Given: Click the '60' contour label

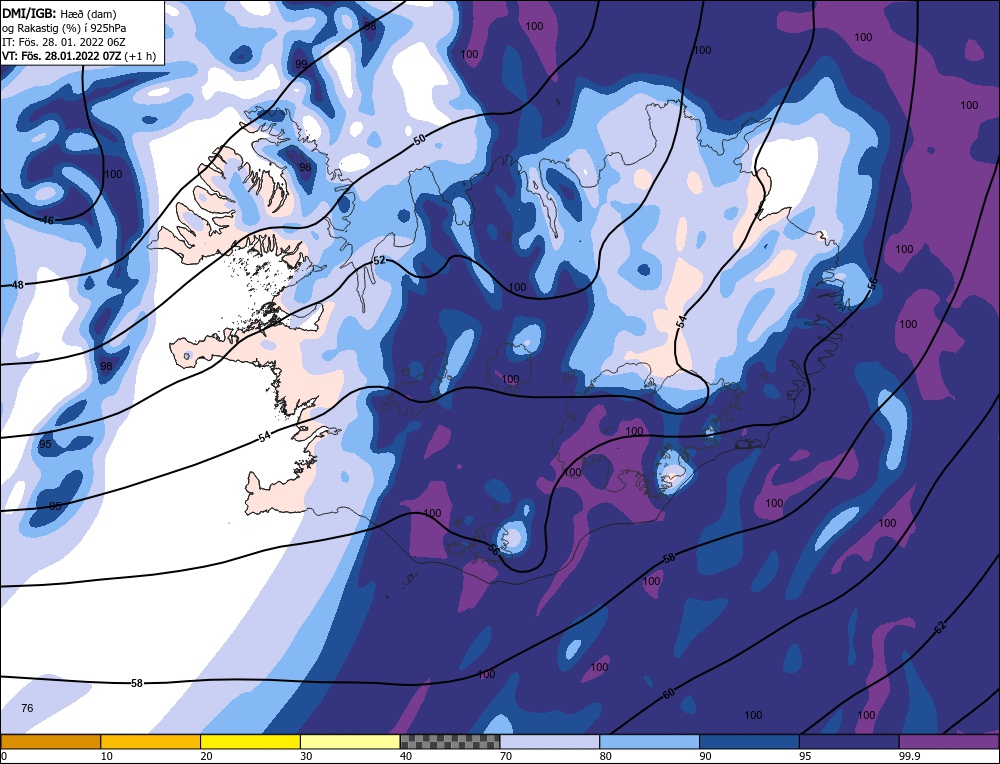Looking at the screenshot, I should click(668, 693).
